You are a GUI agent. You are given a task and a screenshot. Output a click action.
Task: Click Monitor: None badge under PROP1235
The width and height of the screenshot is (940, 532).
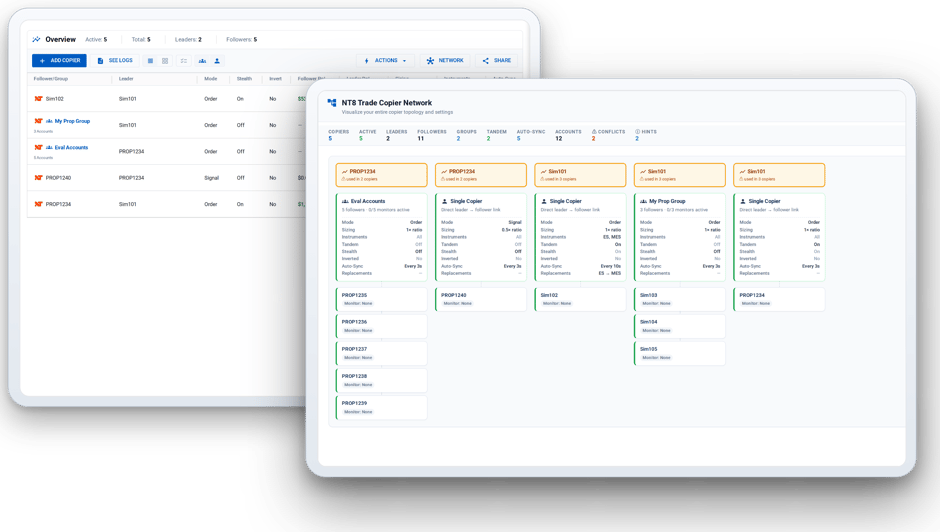(358, 303)
